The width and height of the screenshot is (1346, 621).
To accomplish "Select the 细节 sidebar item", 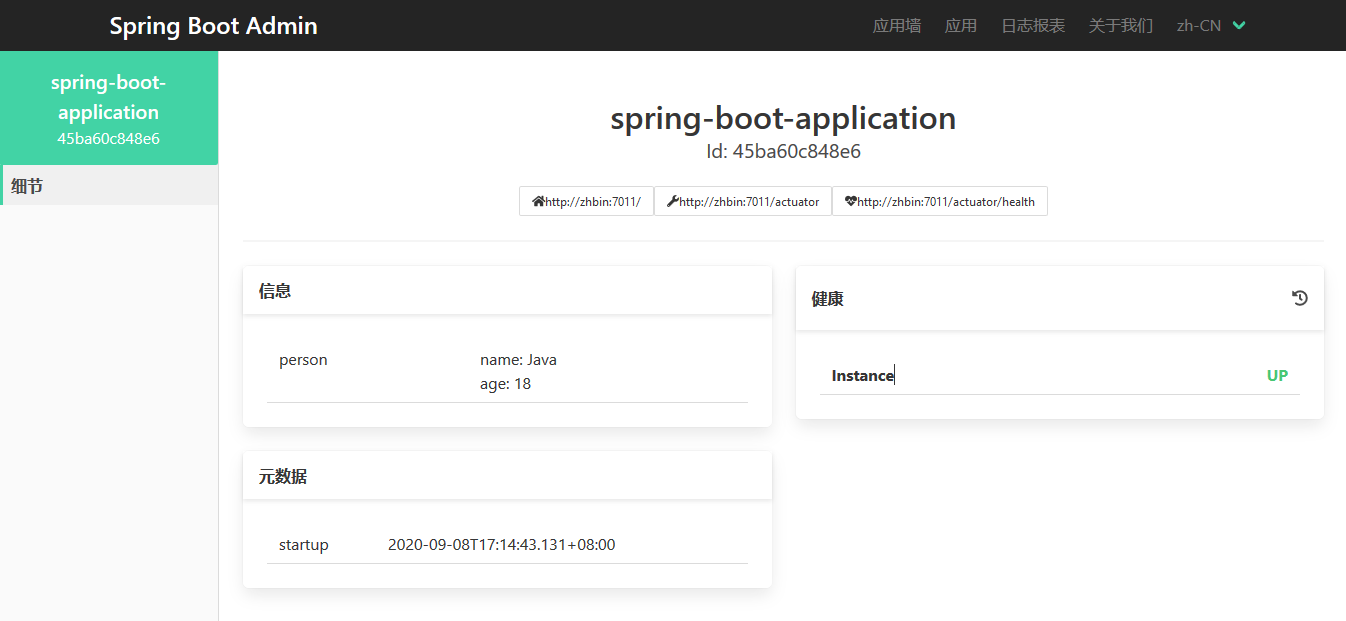I will [x=110, y=185].
